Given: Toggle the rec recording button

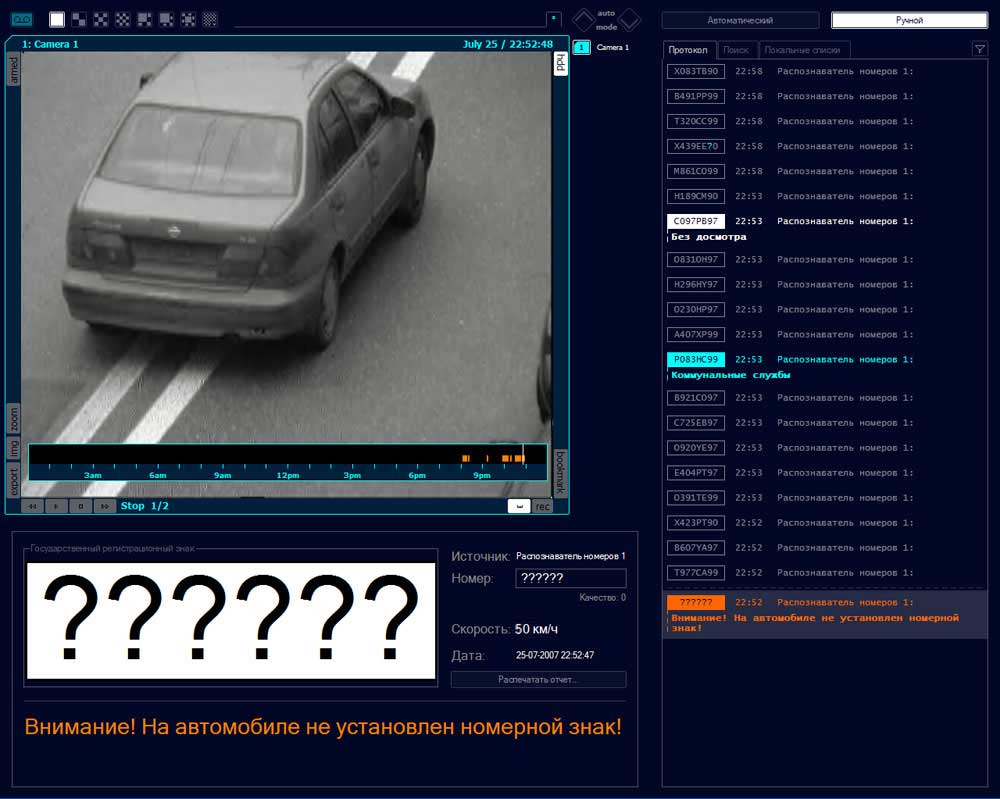Looking at the screenshot, I should pos(542,506).
